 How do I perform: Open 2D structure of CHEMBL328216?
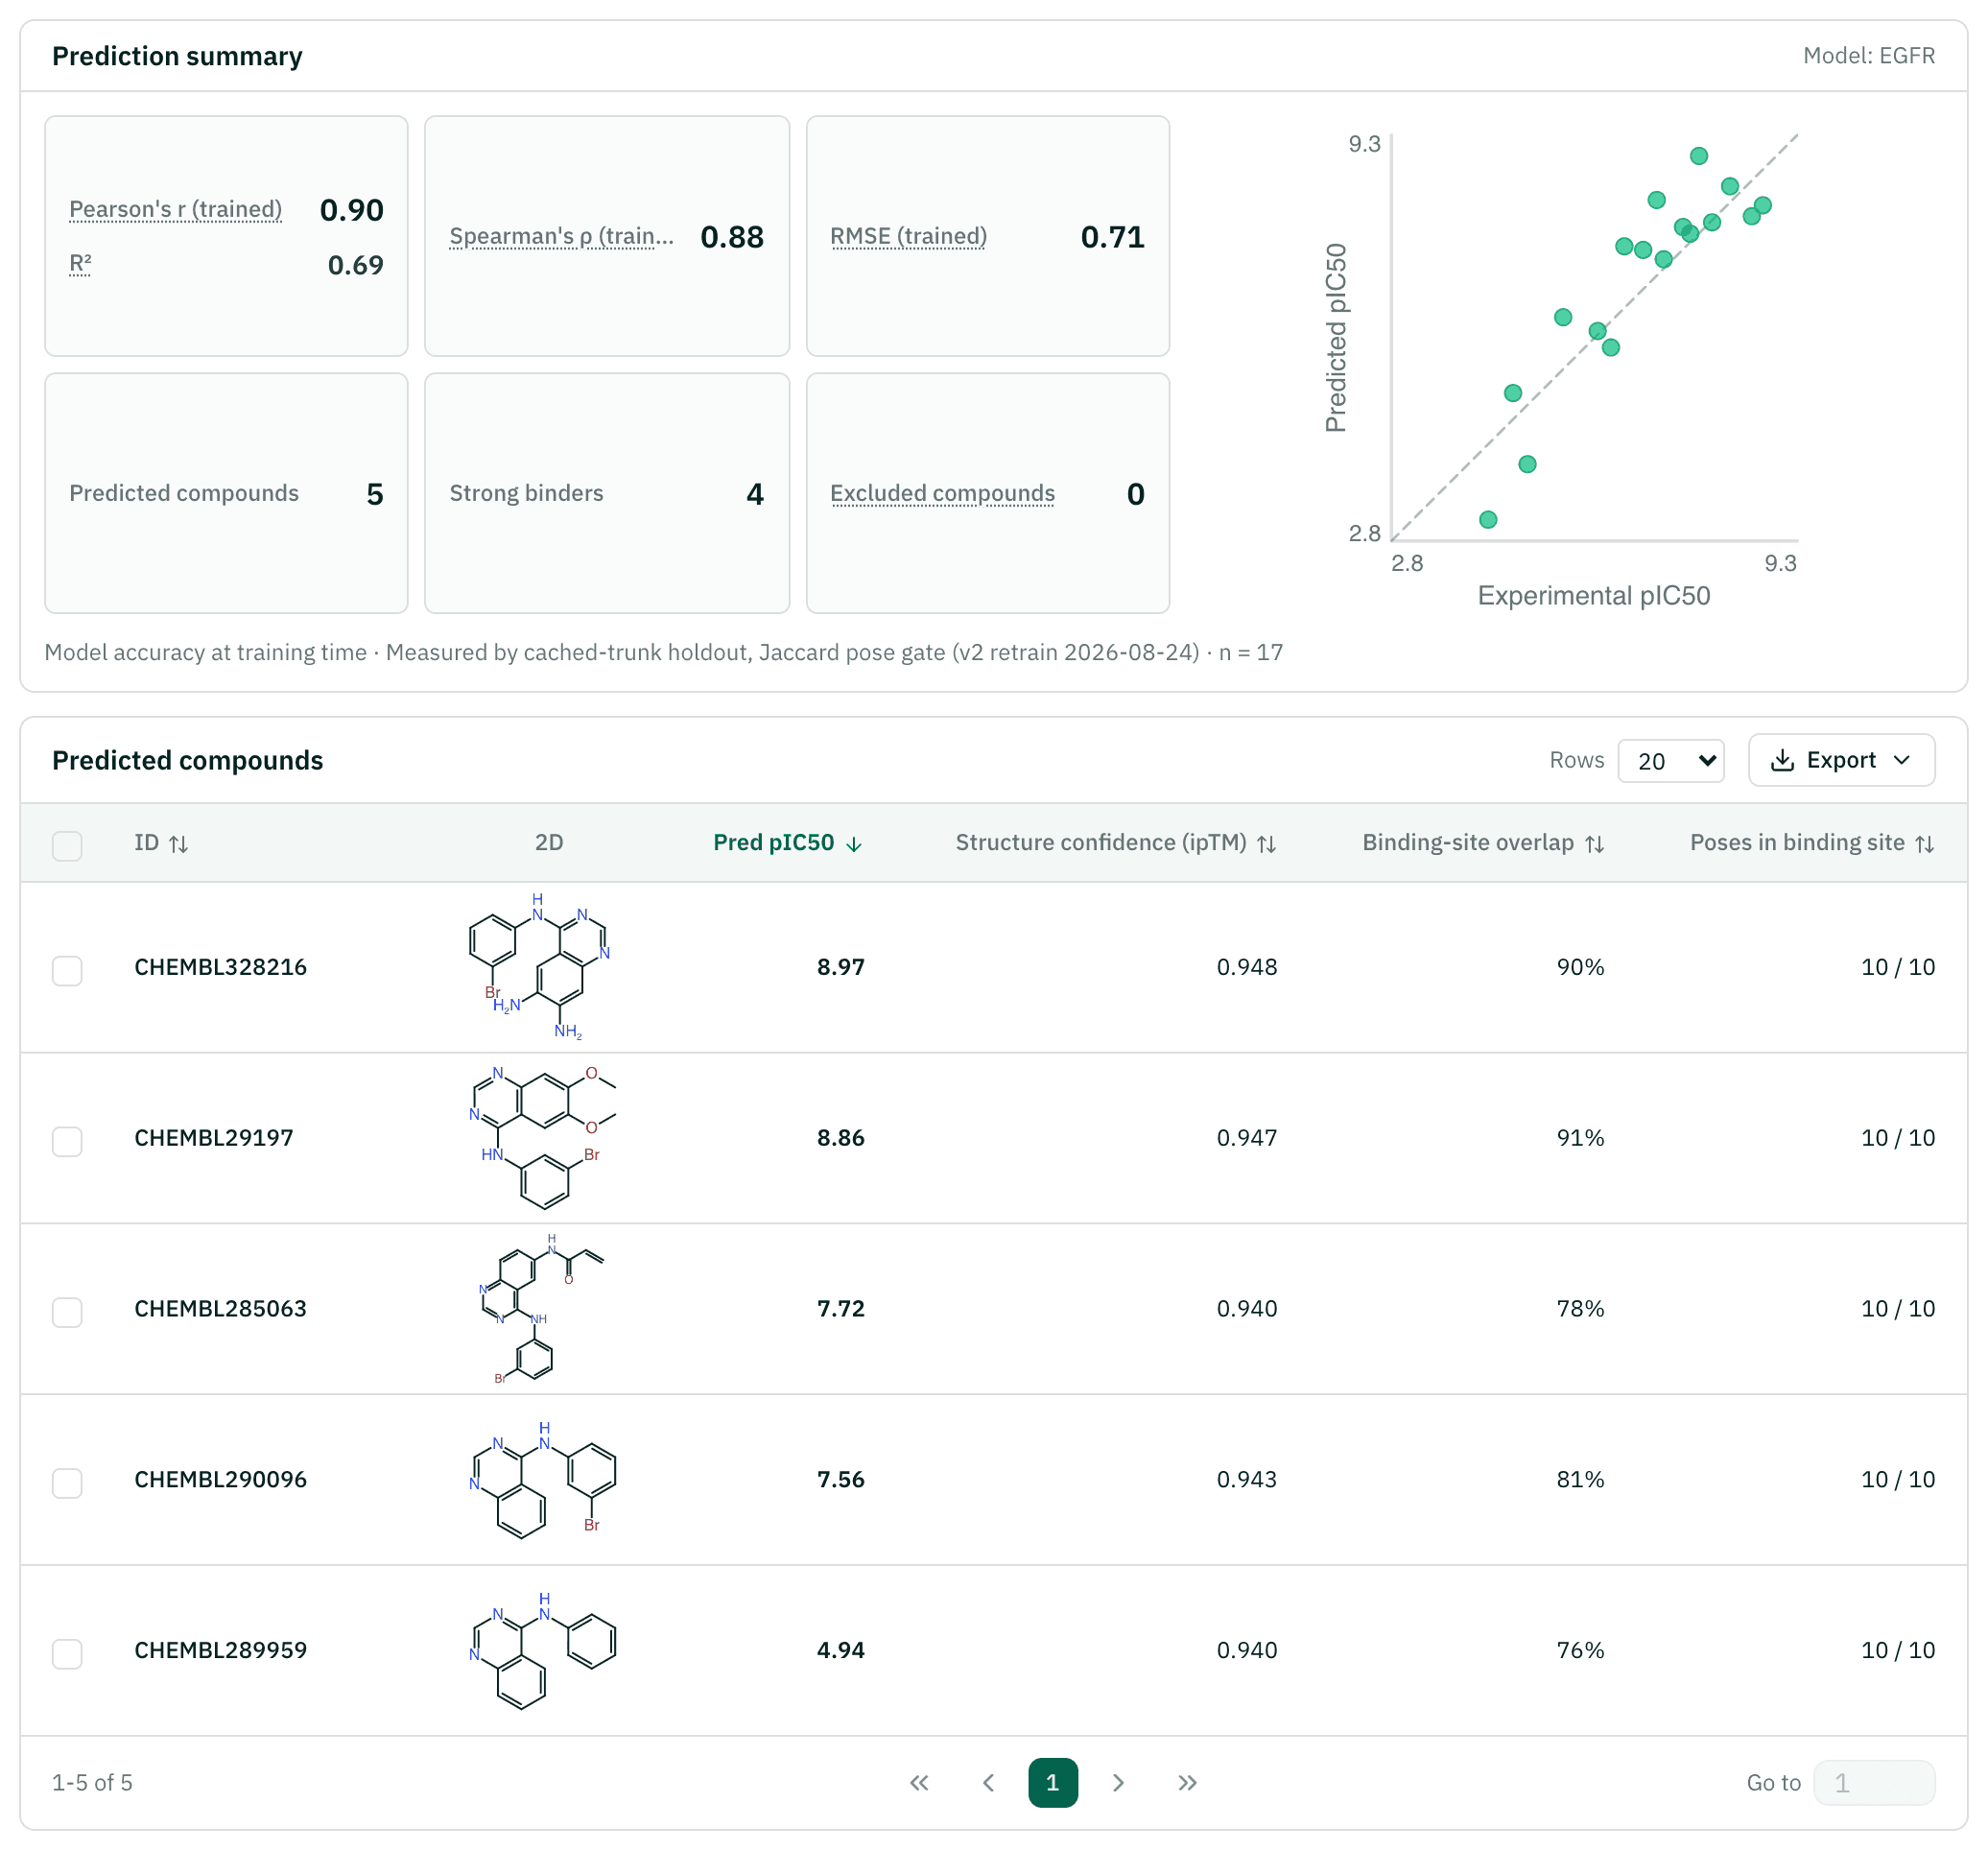[x=542, y=967]
